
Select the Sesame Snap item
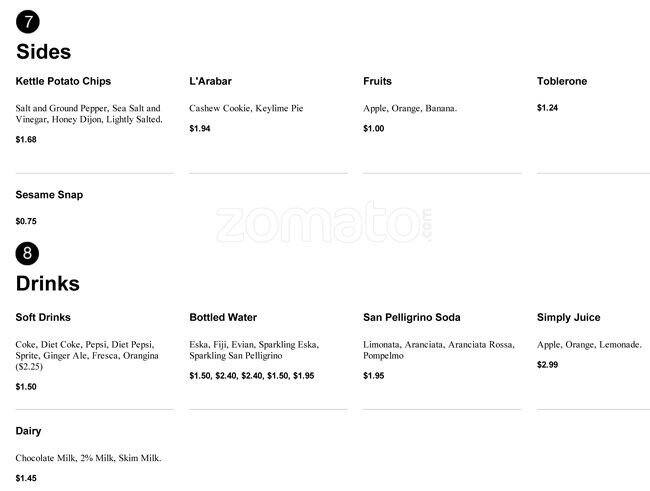click(49, 195)
